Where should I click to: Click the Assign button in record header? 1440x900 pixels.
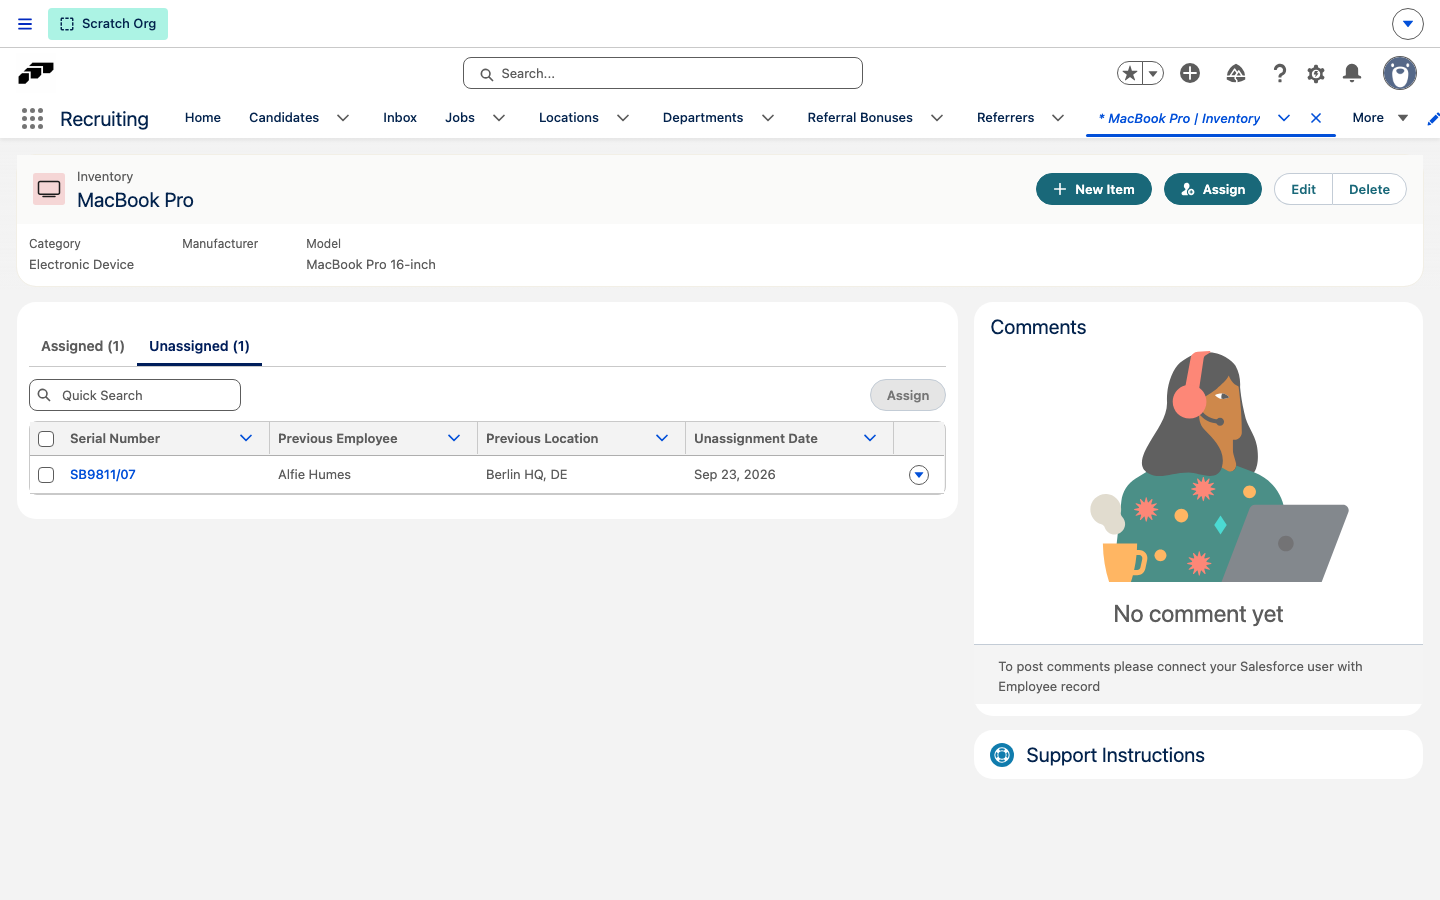click(1213, 189)
